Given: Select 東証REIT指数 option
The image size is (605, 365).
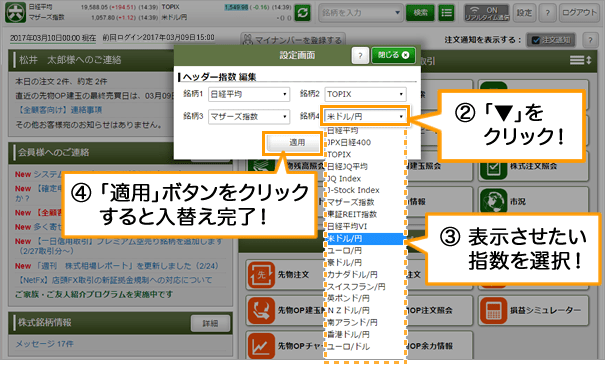Looking at the screenshot, I should click(352, 214).
